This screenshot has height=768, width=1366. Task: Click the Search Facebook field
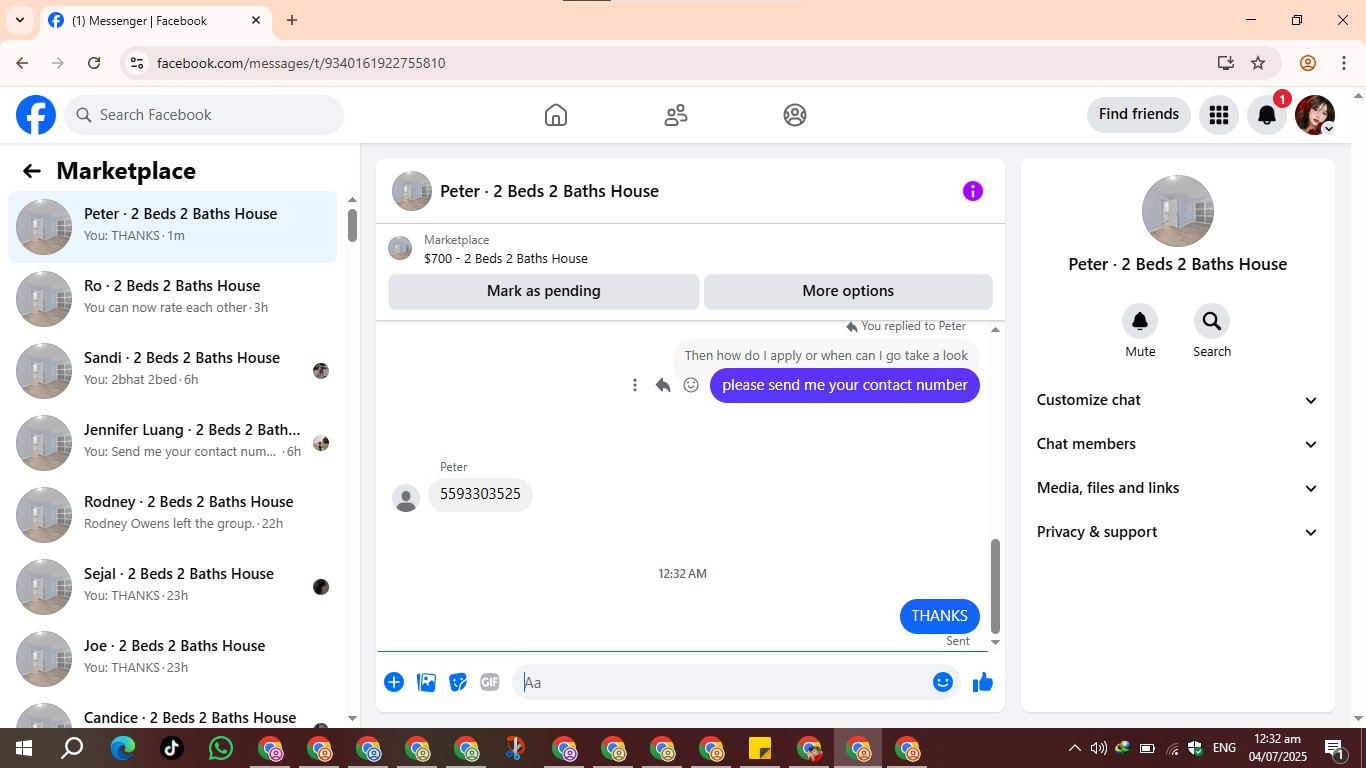click(x=204, y=115)
